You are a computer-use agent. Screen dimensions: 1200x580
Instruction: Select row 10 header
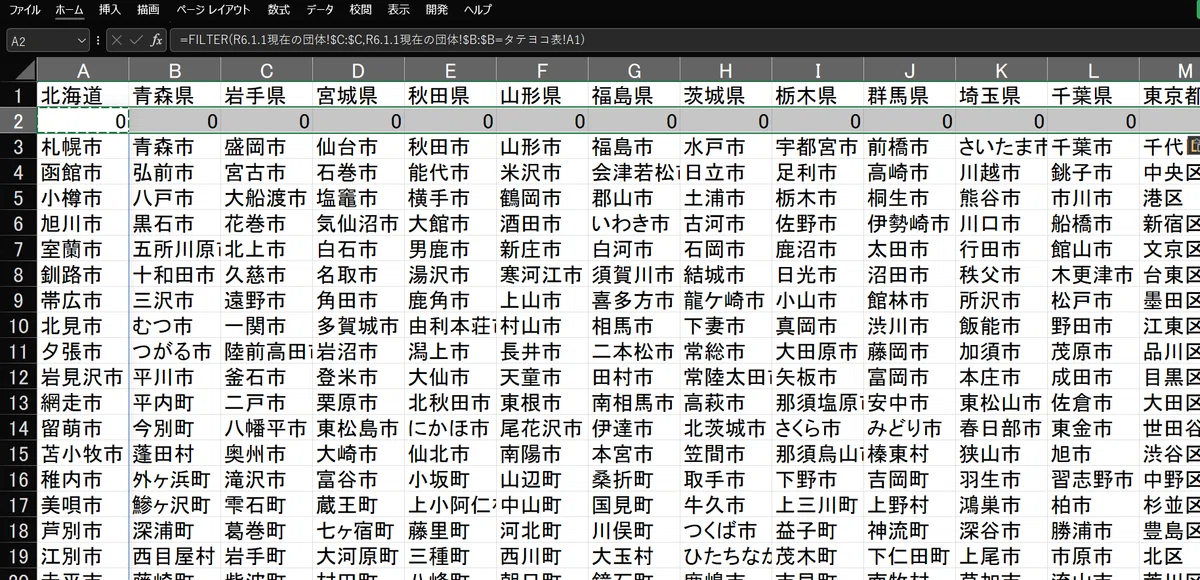(18, 325)
